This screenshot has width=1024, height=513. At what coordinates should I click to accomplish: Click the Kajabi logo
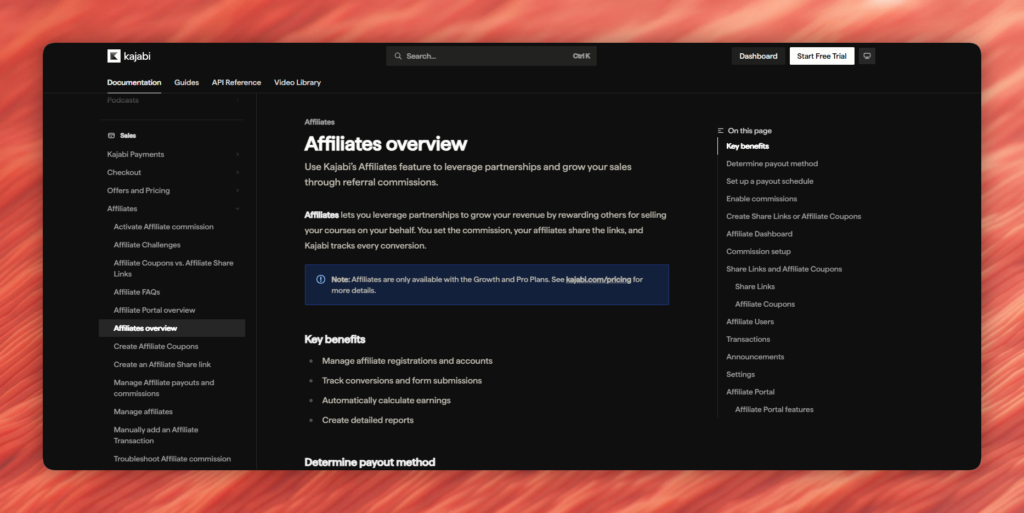click(x=129, y=56)
